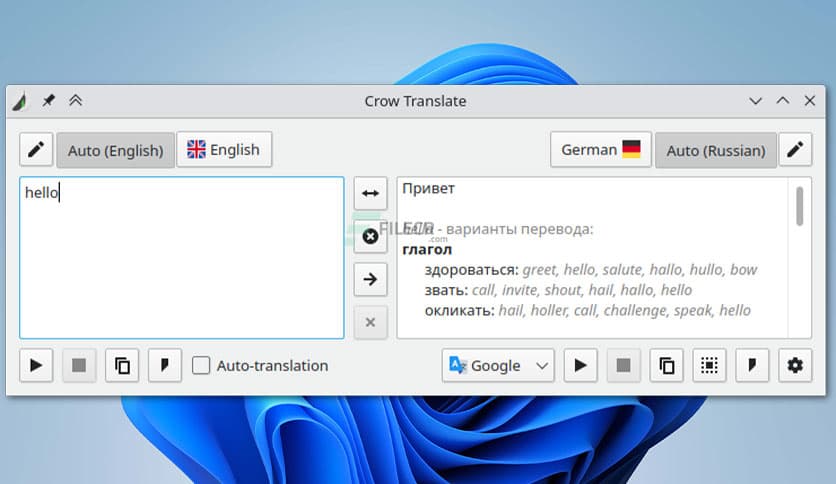Click the word окликать in results
The image size is (836, 484).
[x=460, y=310]
